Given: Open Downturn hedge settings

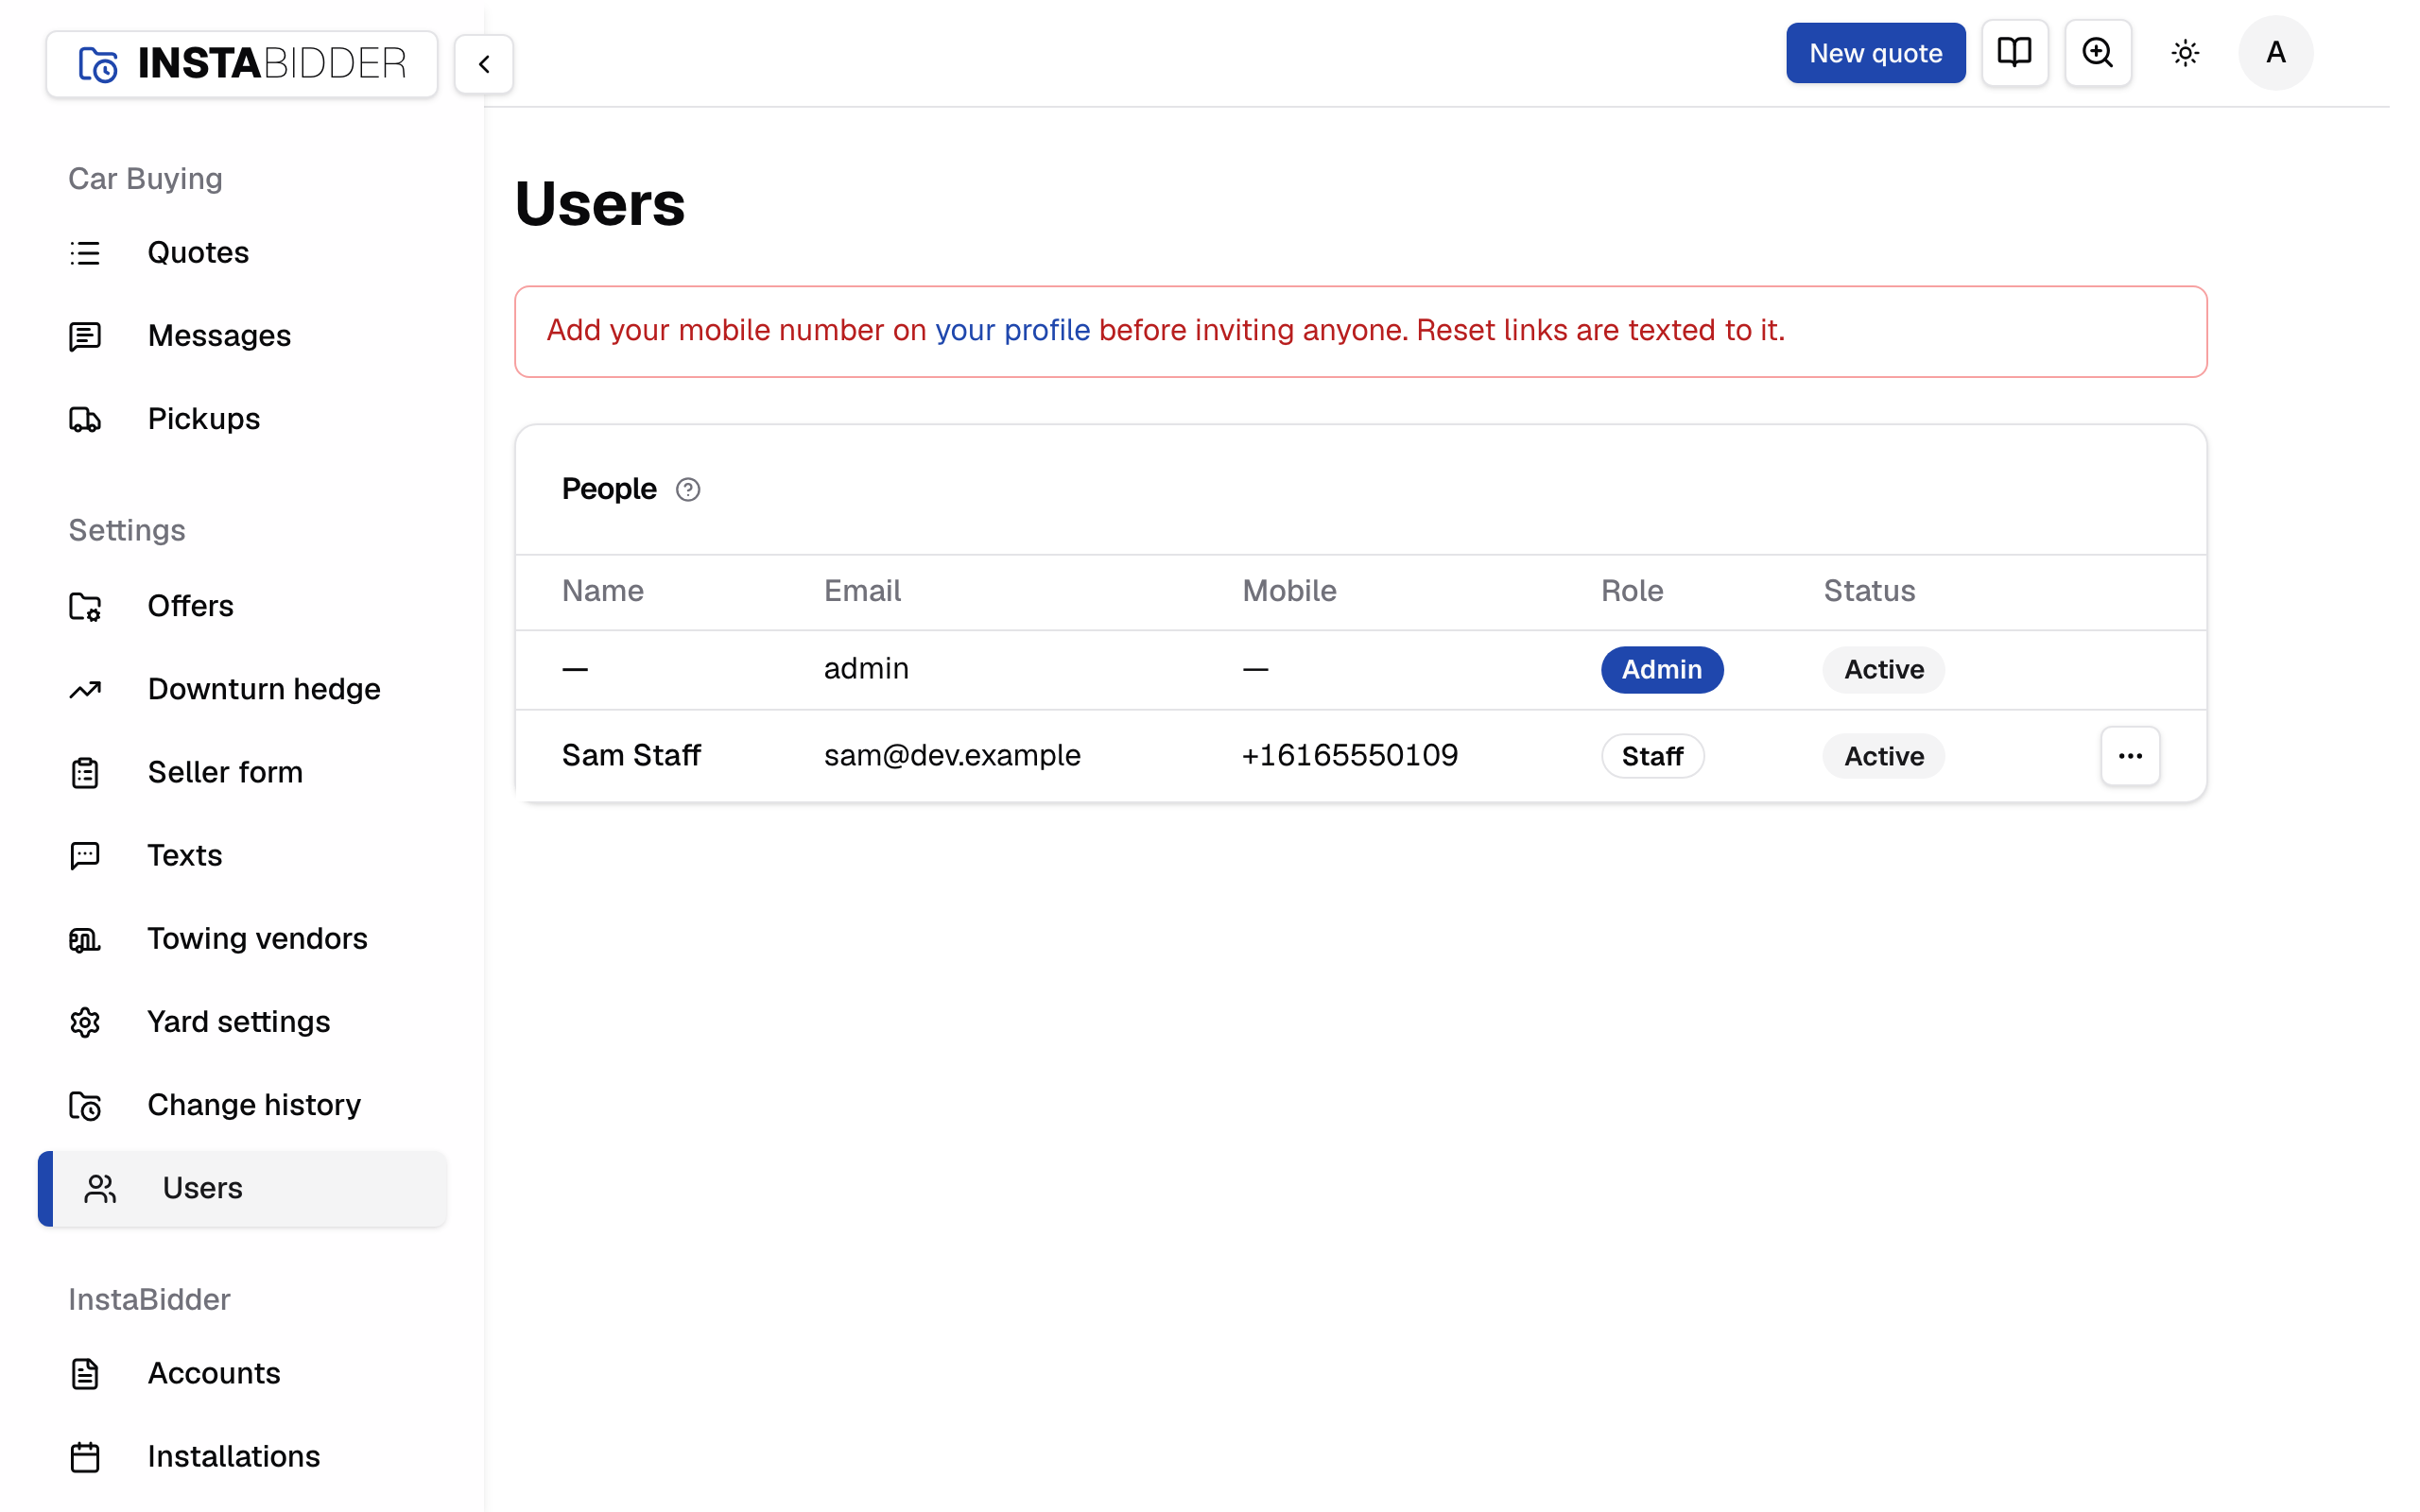Looking at the screenshot, I should coord(242,689).
